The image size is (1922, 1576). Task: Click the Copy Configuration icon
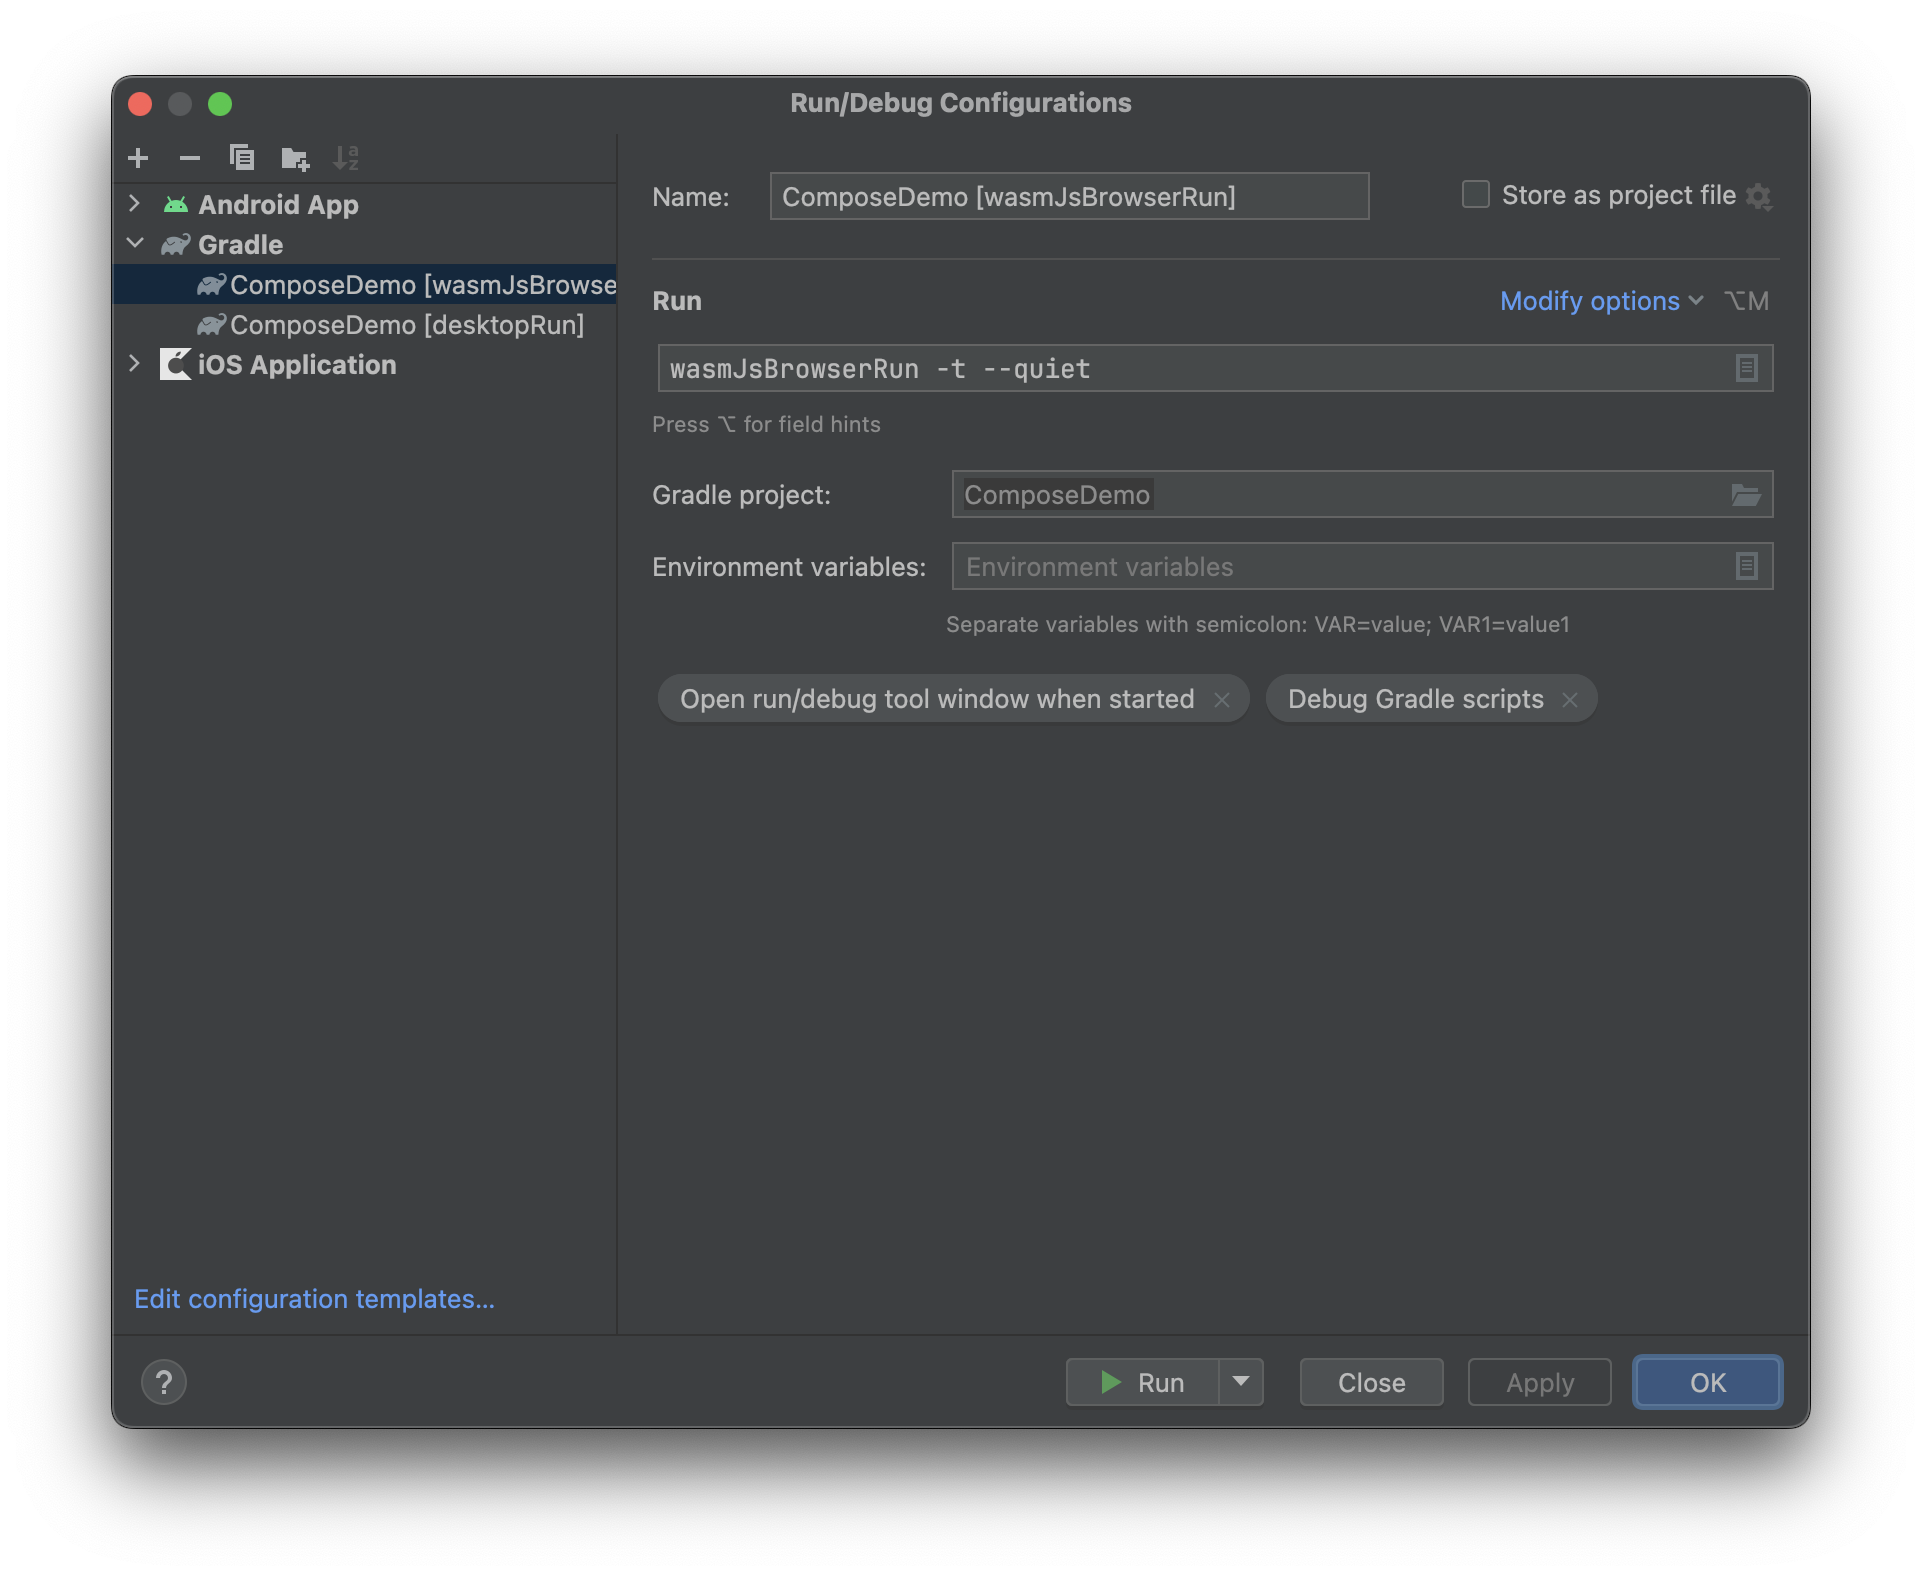(242, 158)
